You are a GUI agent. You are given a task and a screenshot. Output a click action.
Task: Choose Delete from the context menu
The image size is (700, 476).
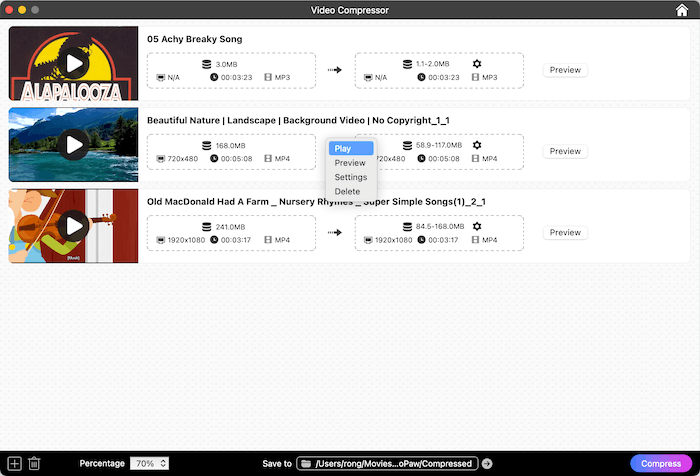[x=348, y=191]
